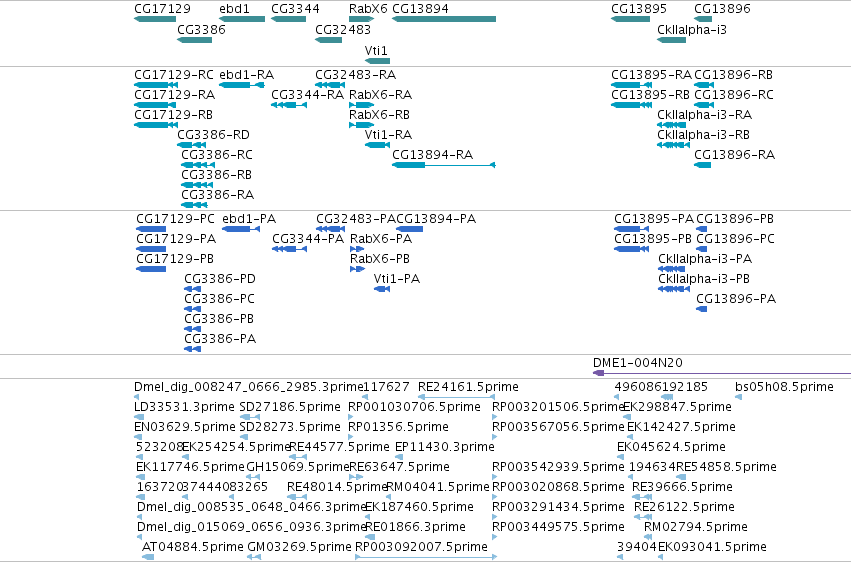Select EST AT04884.5prime
Viewport: 851px width, 562px height.
point(148,557)
